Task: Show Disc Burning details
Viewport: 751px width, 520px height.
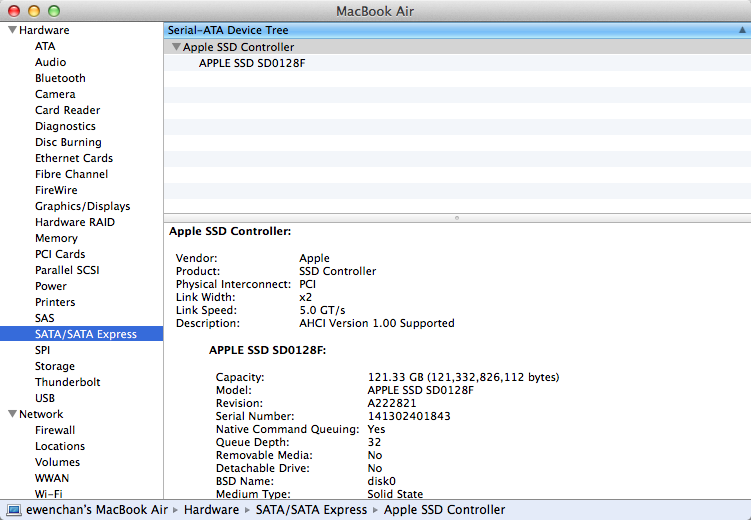Action: tap(68, 142)
